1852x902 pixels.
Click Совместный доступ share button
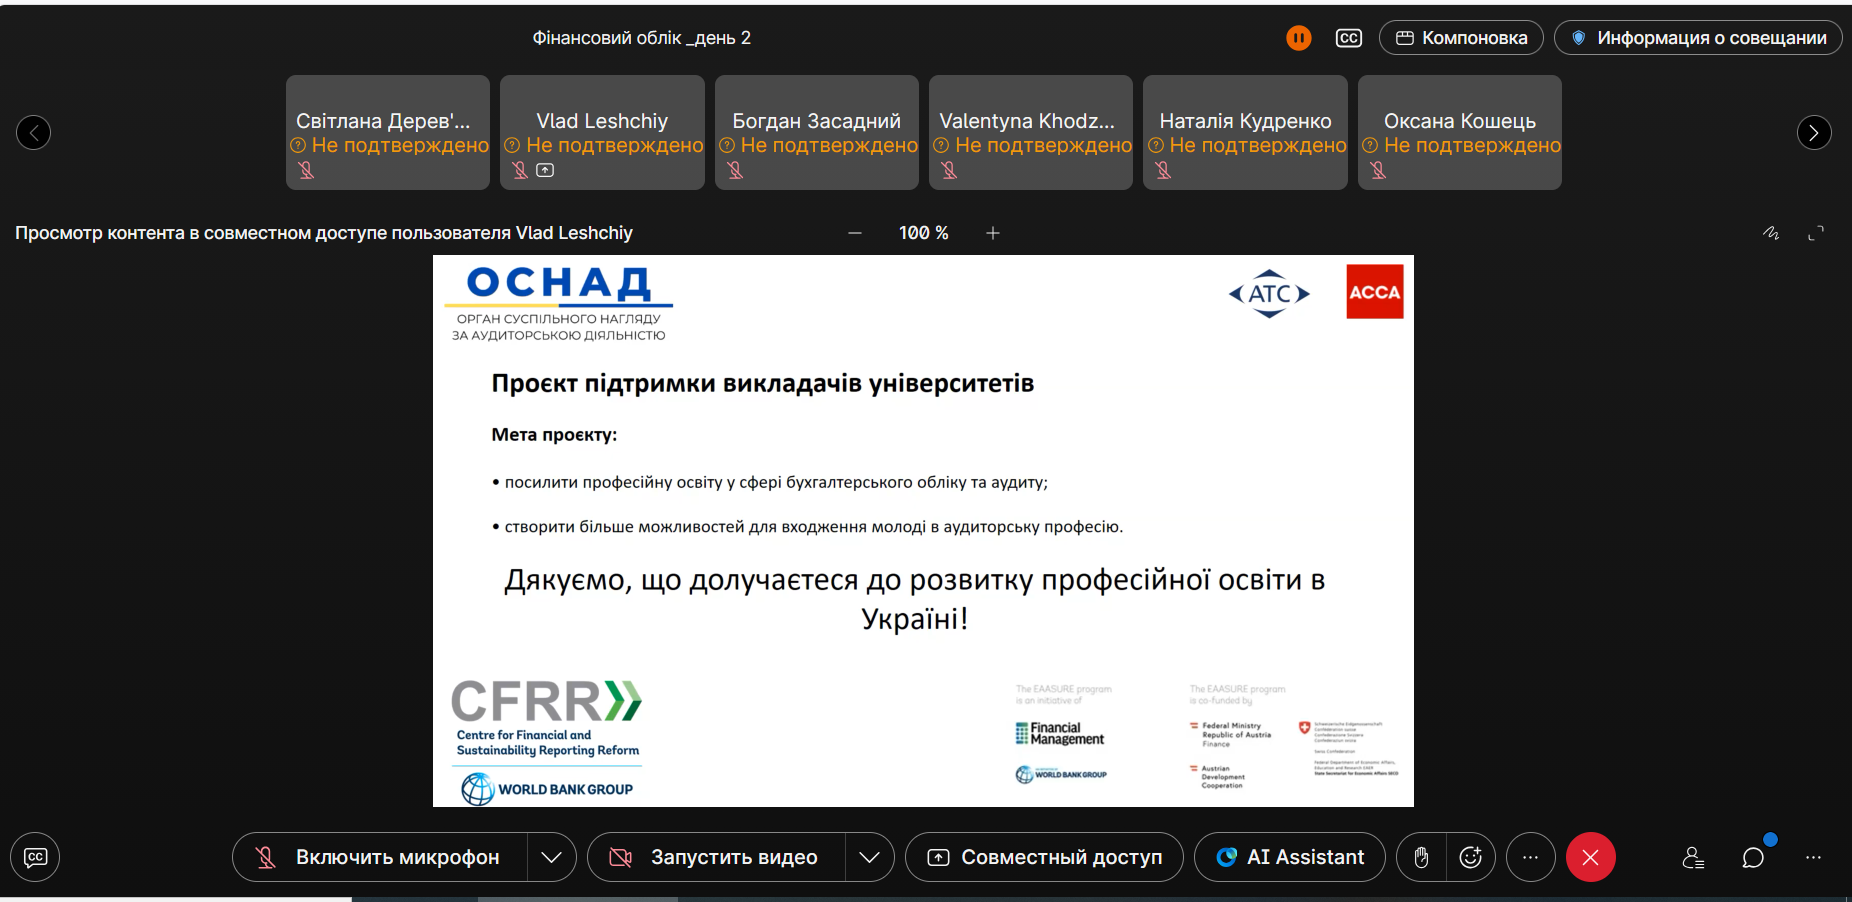point(1044,857)
